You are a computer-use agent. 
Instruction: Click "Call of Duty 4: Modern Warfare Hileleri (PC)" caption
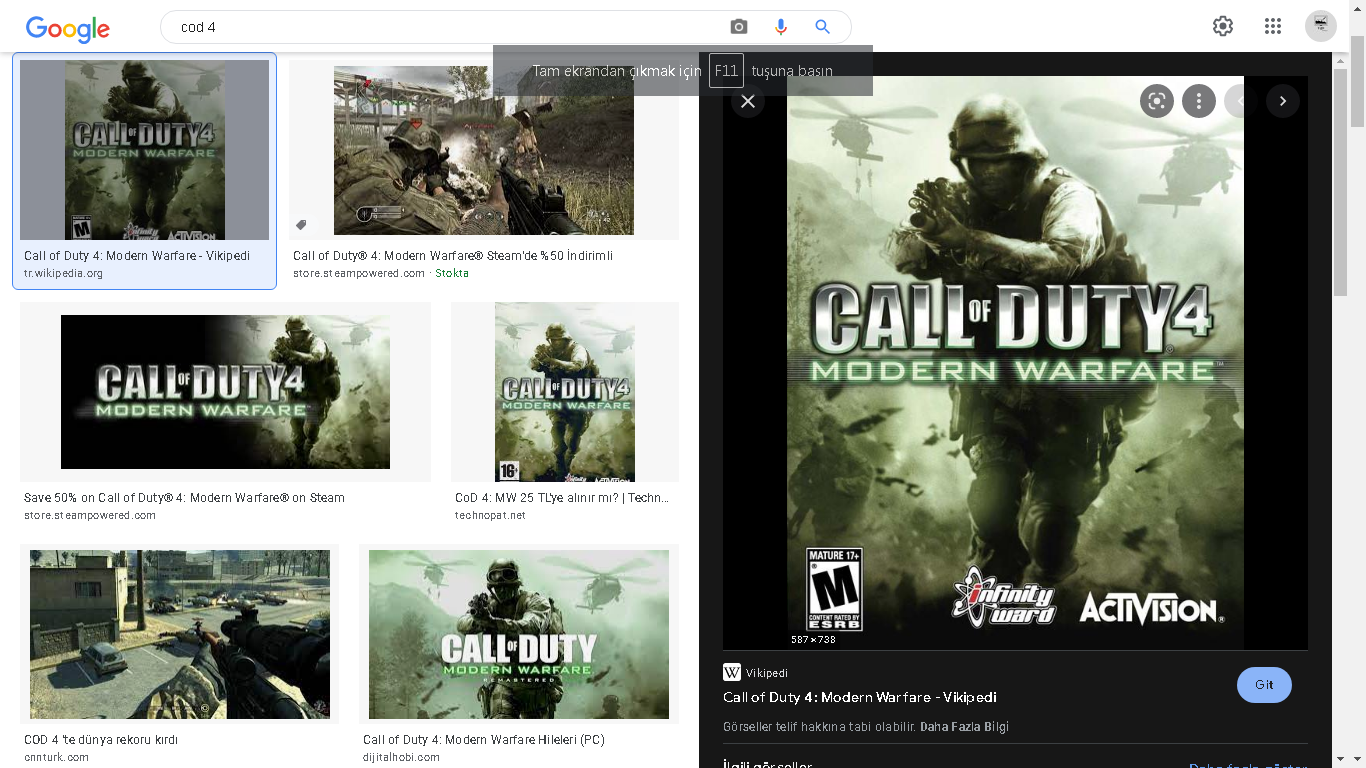484,740
